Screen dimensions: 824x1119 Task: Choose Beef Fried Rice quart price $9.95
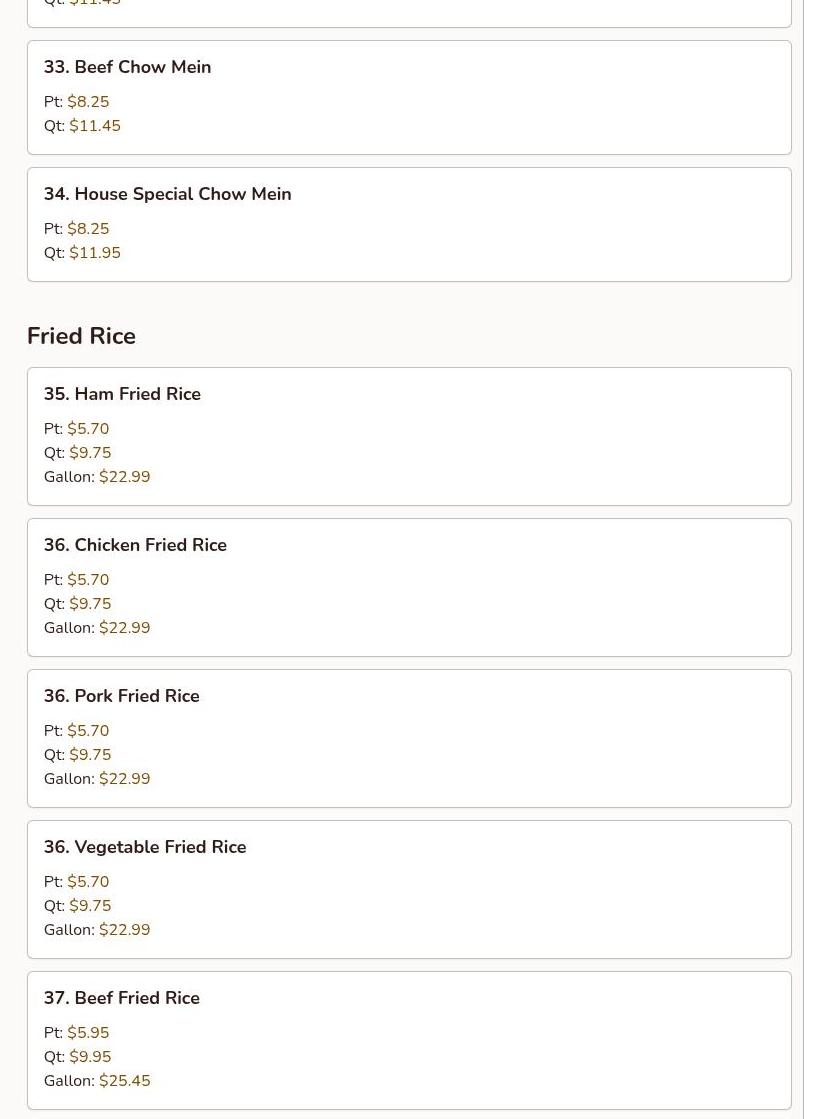[x=90, y=1057]
